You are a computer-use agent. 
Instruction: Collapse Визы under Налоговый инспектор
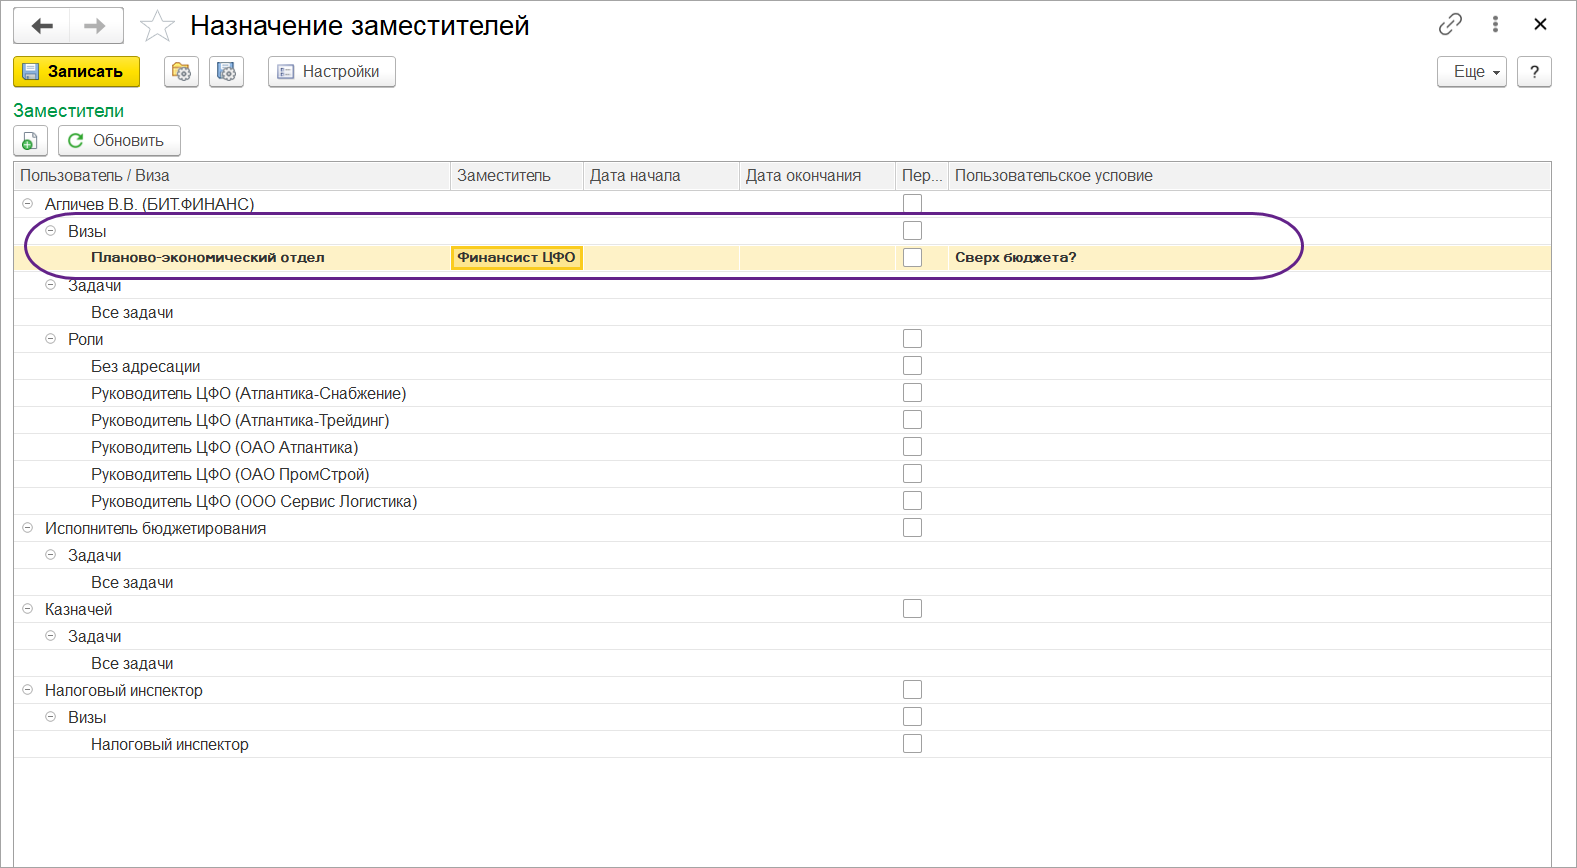click(51, 717)
